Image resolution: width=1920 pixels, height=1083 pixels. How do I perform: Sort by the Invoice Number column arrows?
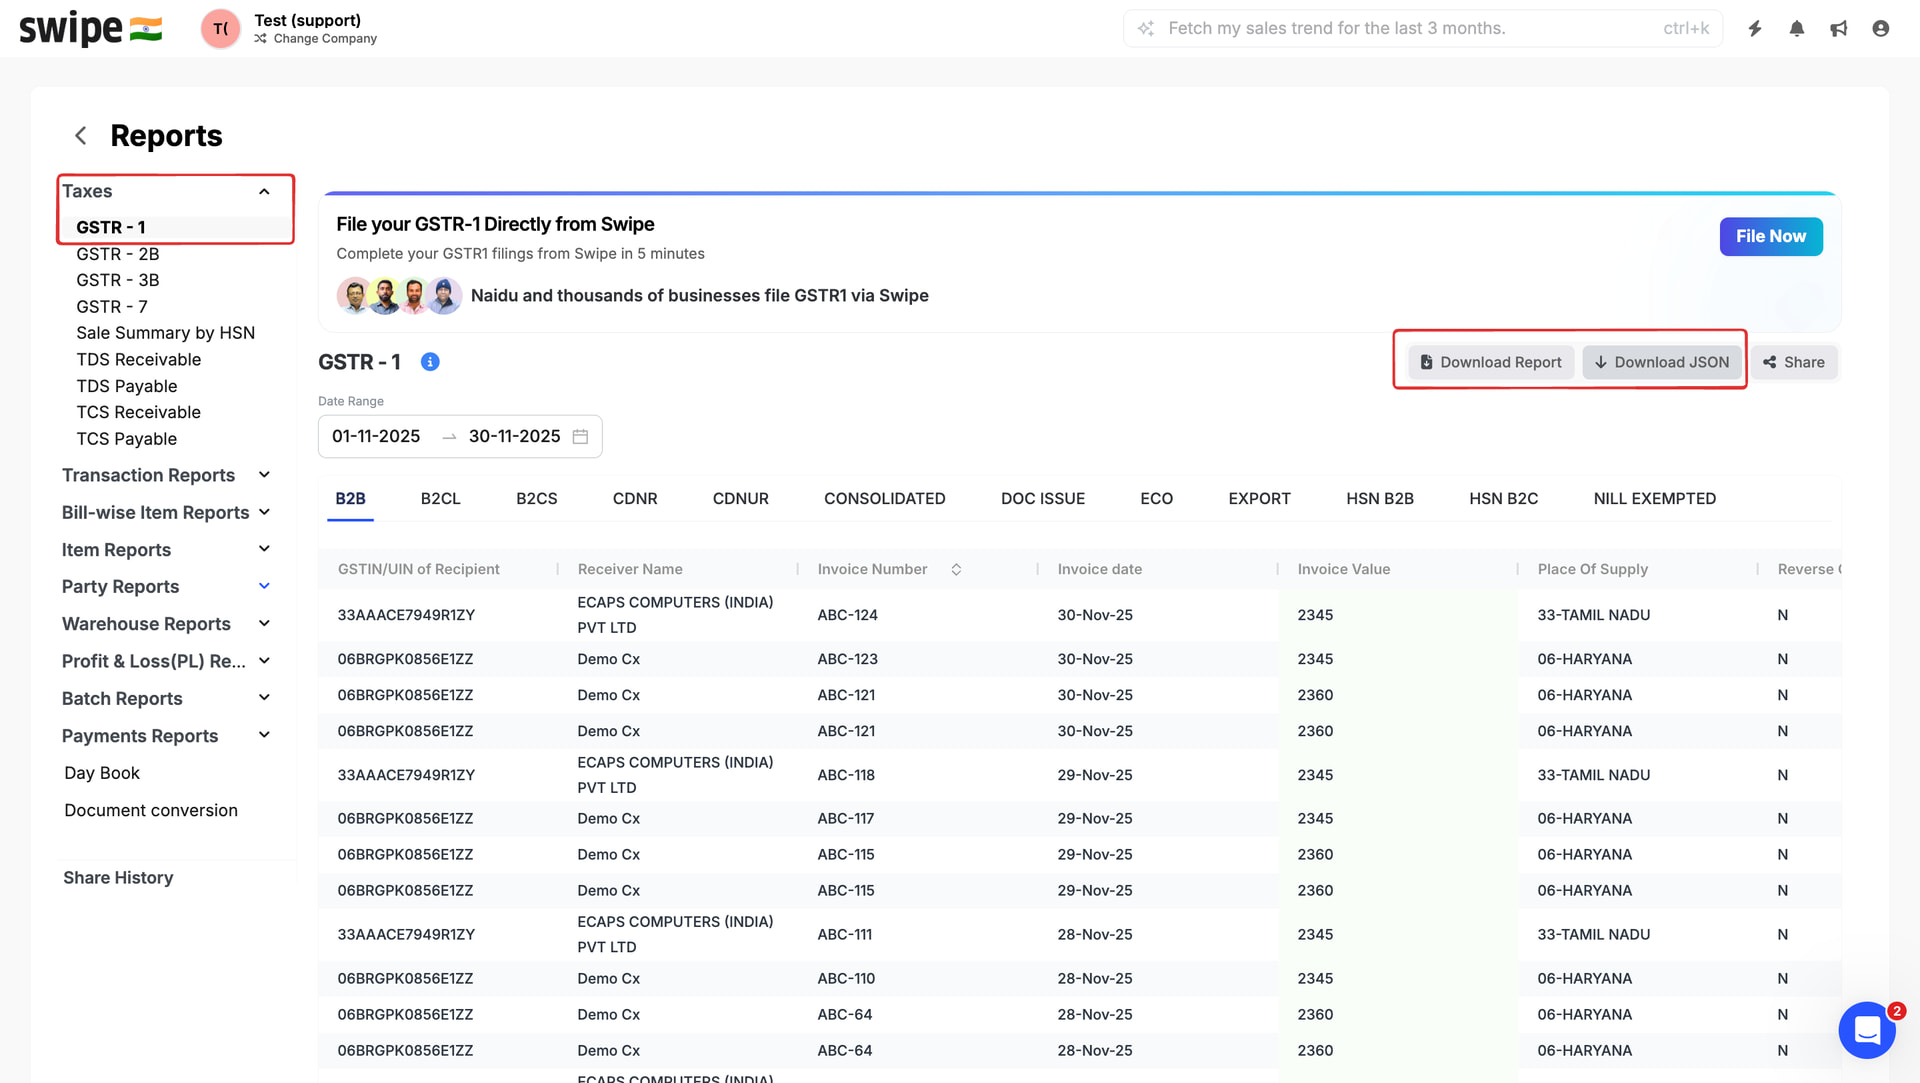click(956, 569)
